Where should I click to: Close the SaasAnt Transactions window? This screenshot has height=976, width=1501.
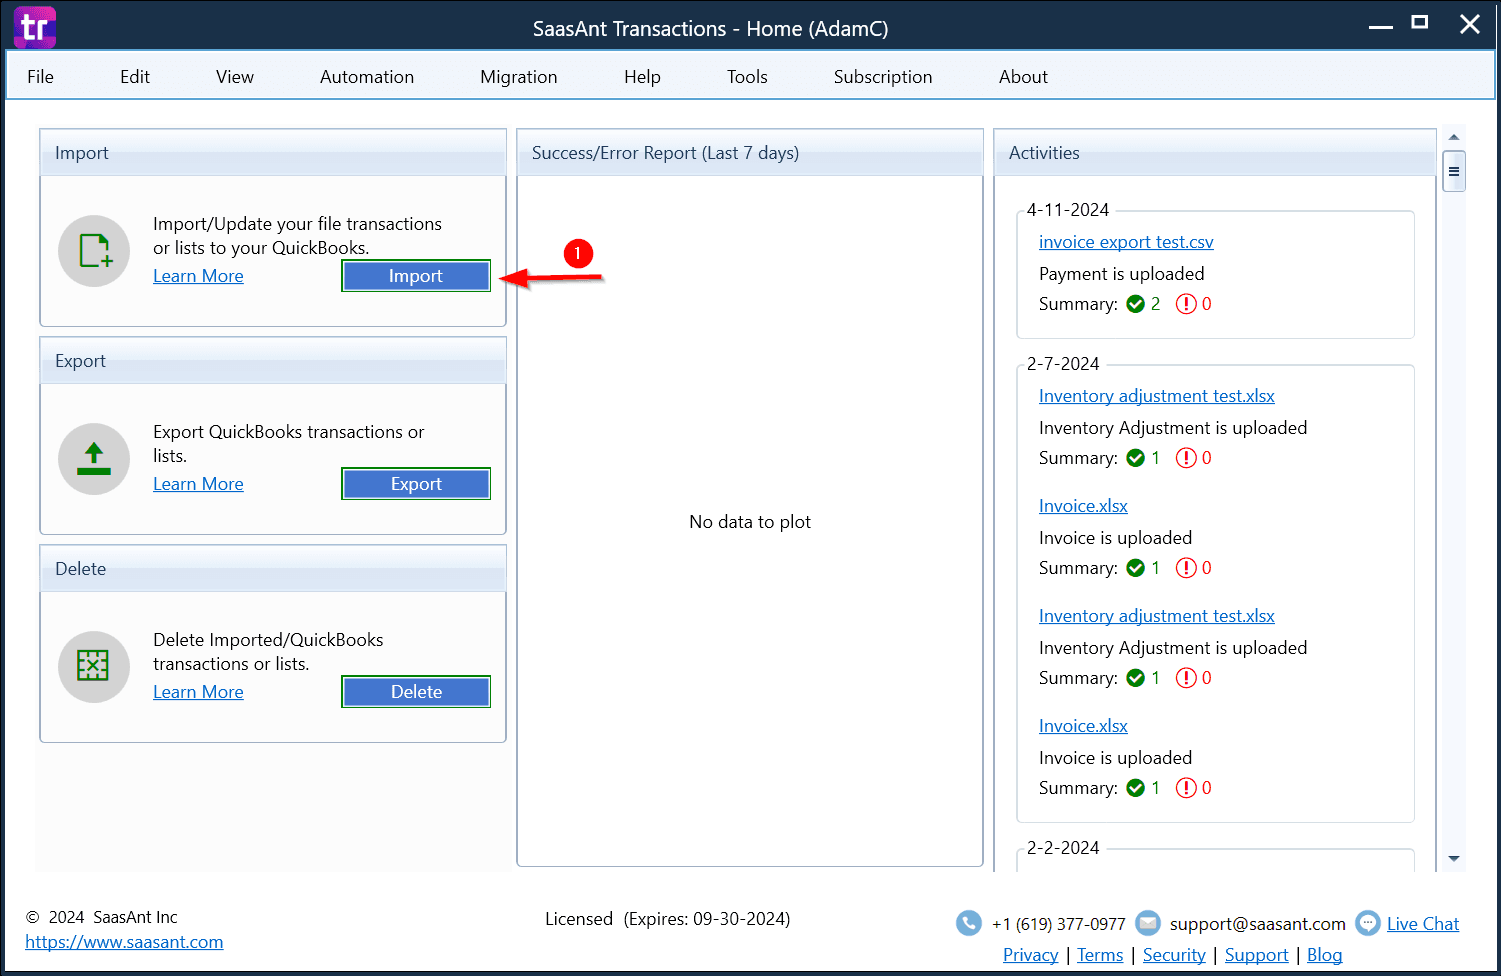pyautogui.click(x=1470, y=24)
